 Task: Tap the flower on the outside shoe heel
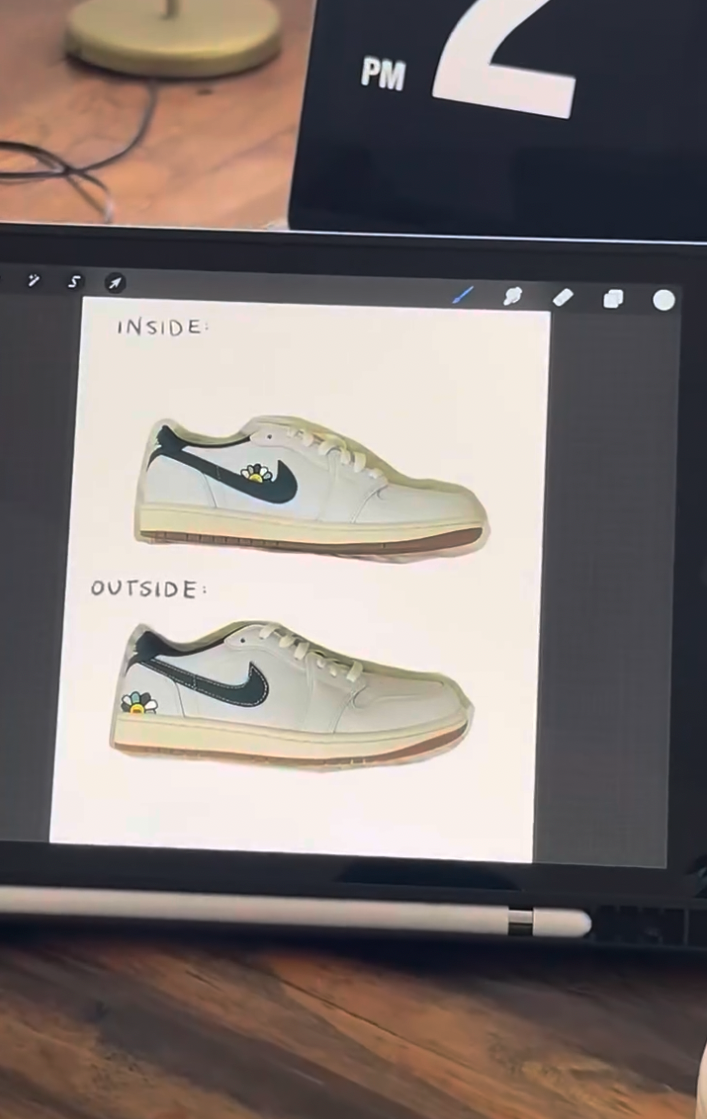point(139,703)
